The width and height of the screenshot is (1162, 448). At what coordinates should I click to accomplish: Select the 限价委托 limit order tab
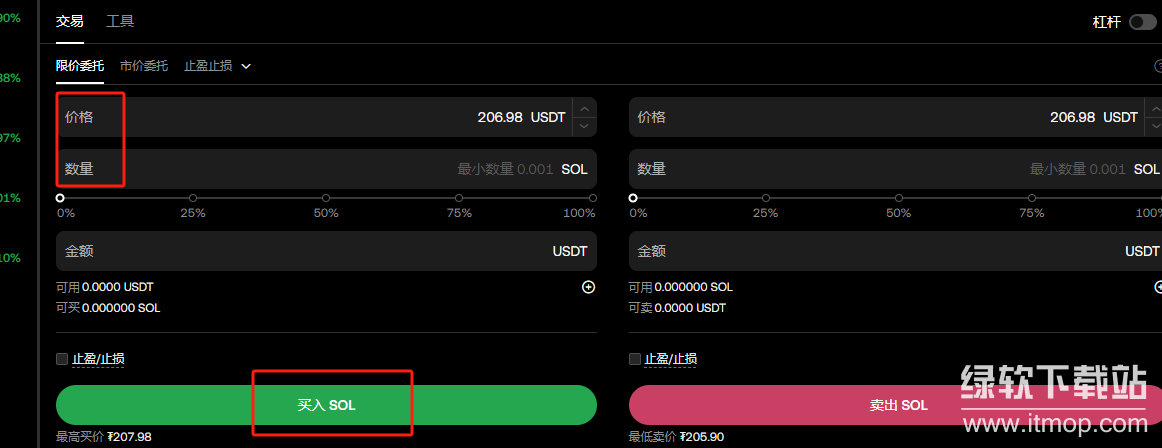coord(80,66)
